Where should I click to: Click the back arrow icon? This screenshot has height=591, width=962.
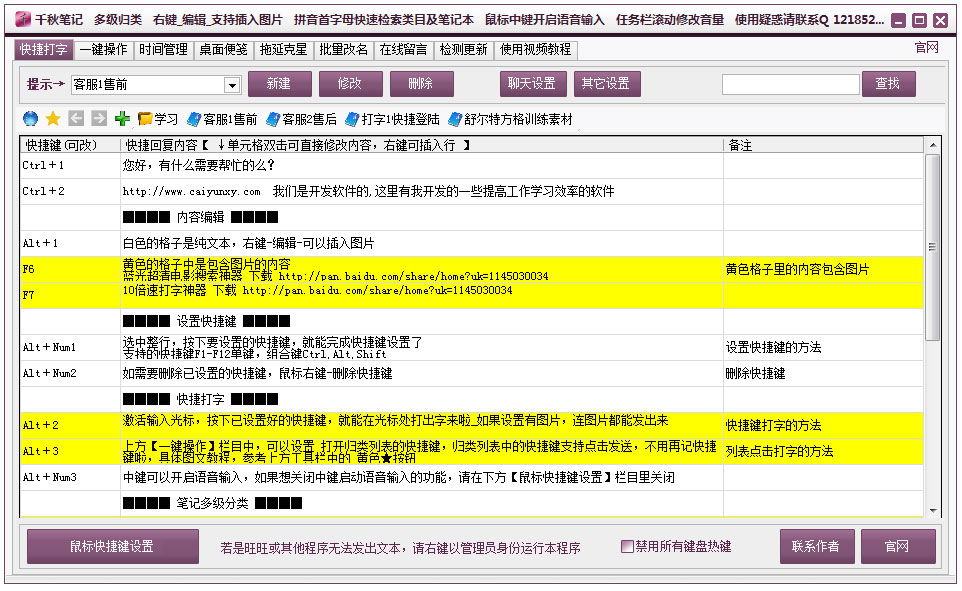click(x=76, y=118)
